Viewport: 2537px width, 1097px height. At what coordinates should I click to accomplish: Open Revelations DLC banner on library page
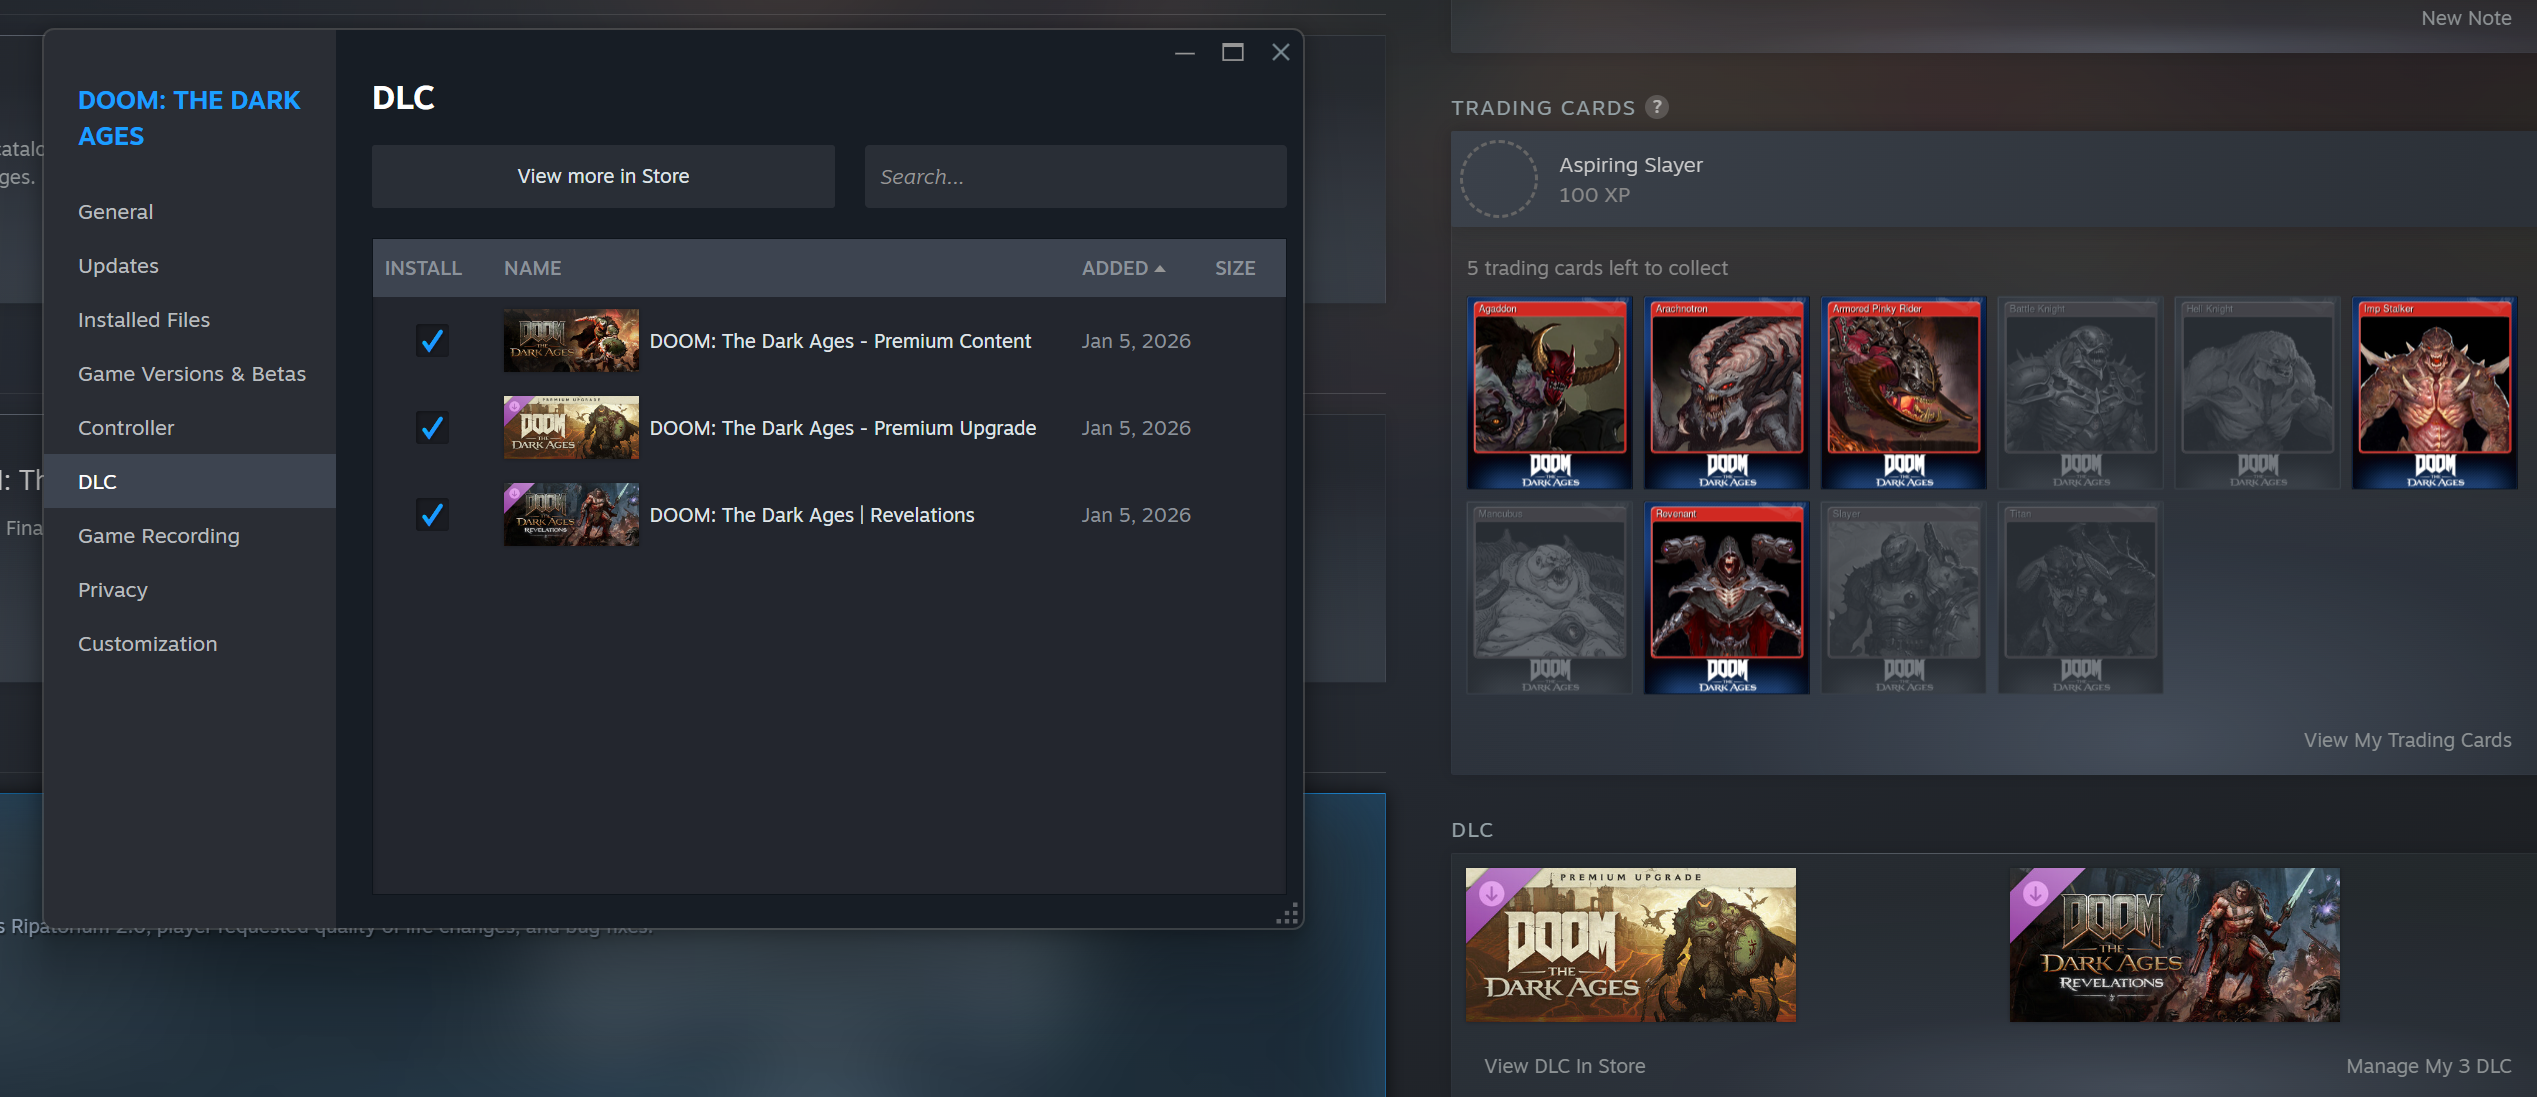click(x=2175, y=945)
